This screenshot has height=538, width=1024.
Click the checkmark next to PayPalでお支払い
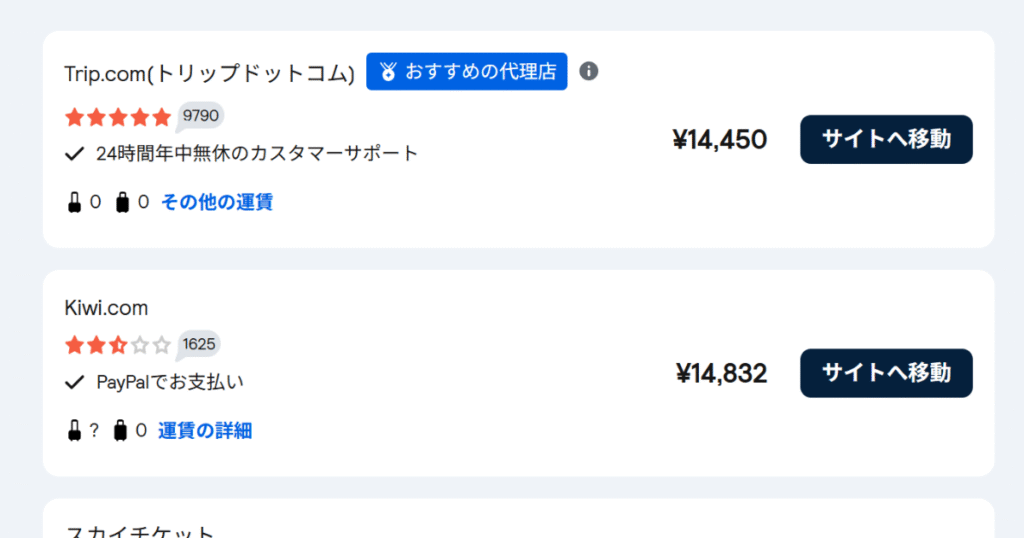[x=74, y=383]
